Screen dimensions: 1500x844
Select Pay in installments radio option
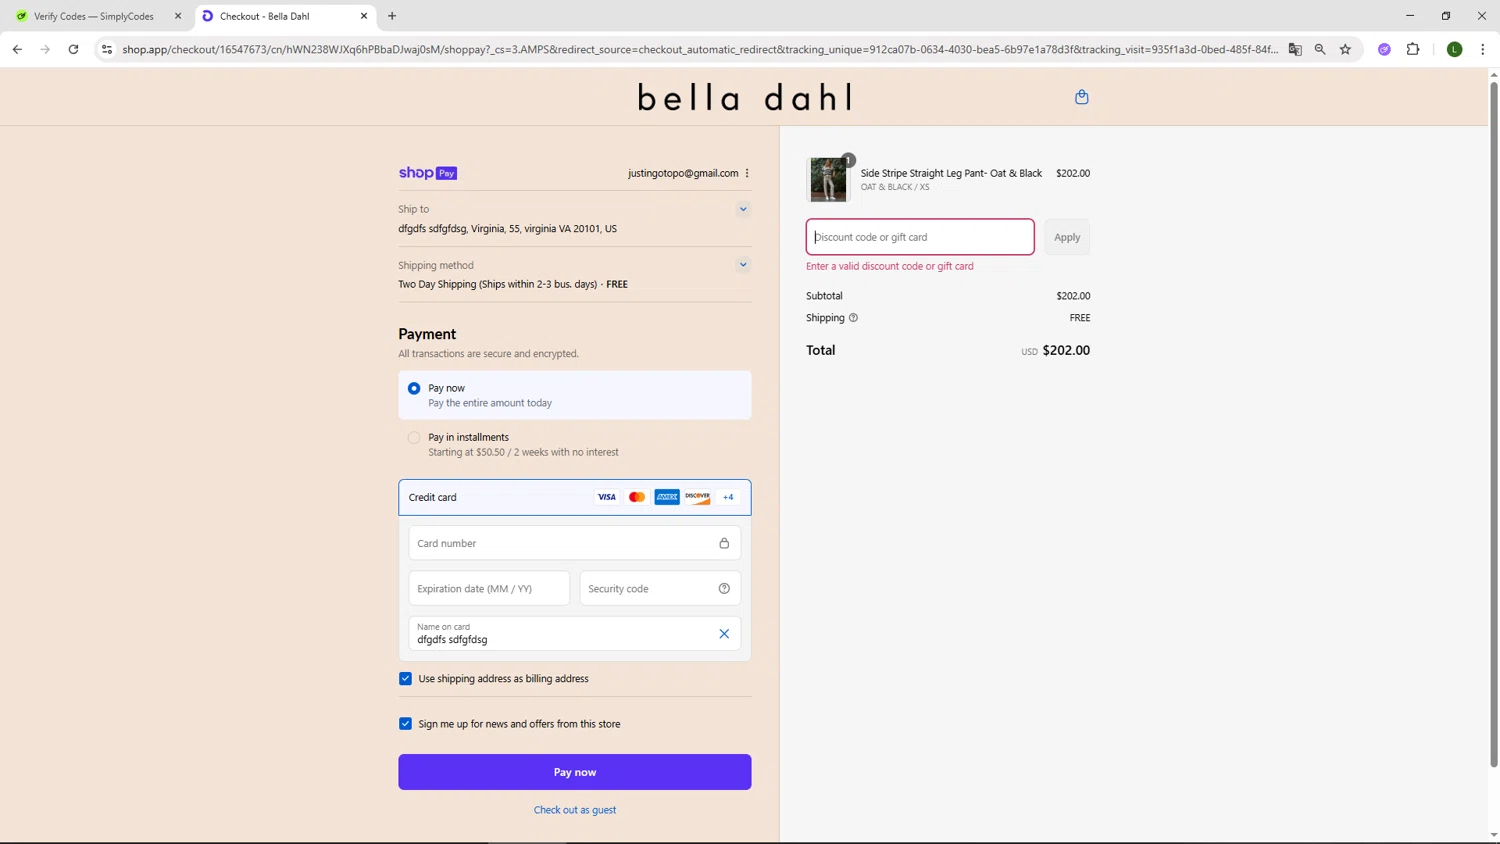414,438
